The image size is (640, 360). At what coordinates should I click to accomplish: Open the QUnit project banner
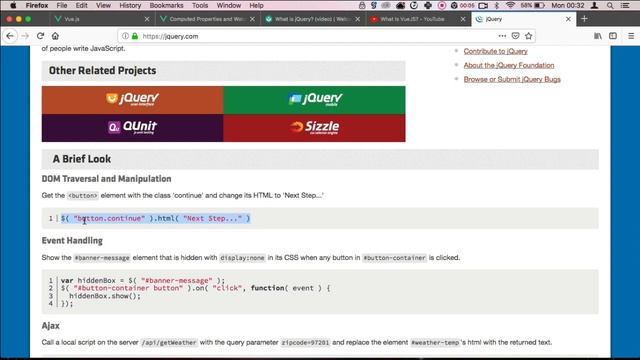(132, 128)
